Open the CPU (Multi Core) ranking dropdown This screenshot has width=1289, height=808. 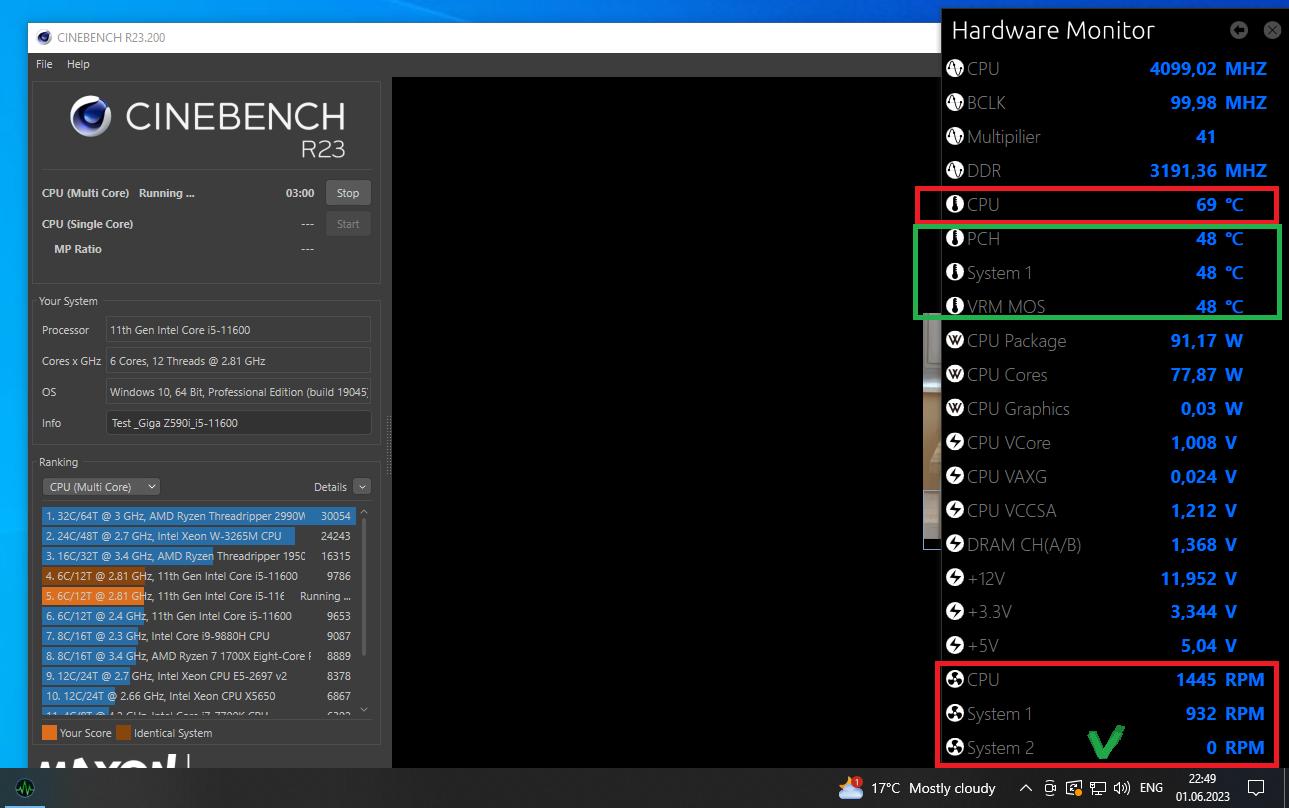point(101,487)
